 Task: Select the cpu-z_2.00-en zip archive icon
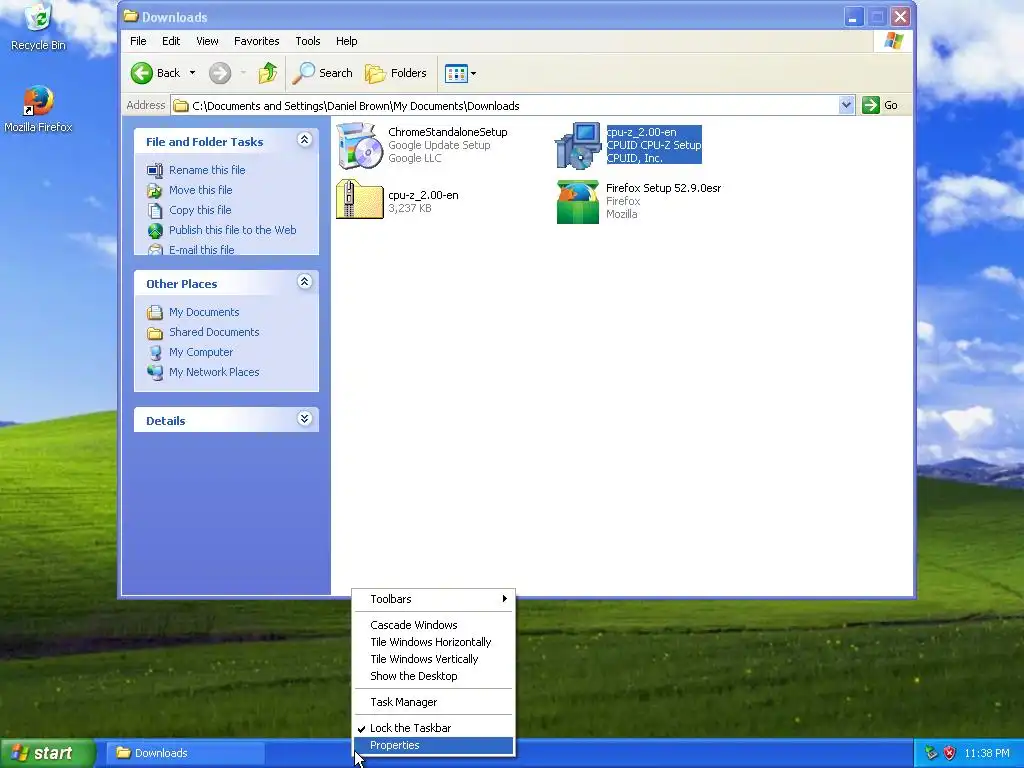coord(359,200)
